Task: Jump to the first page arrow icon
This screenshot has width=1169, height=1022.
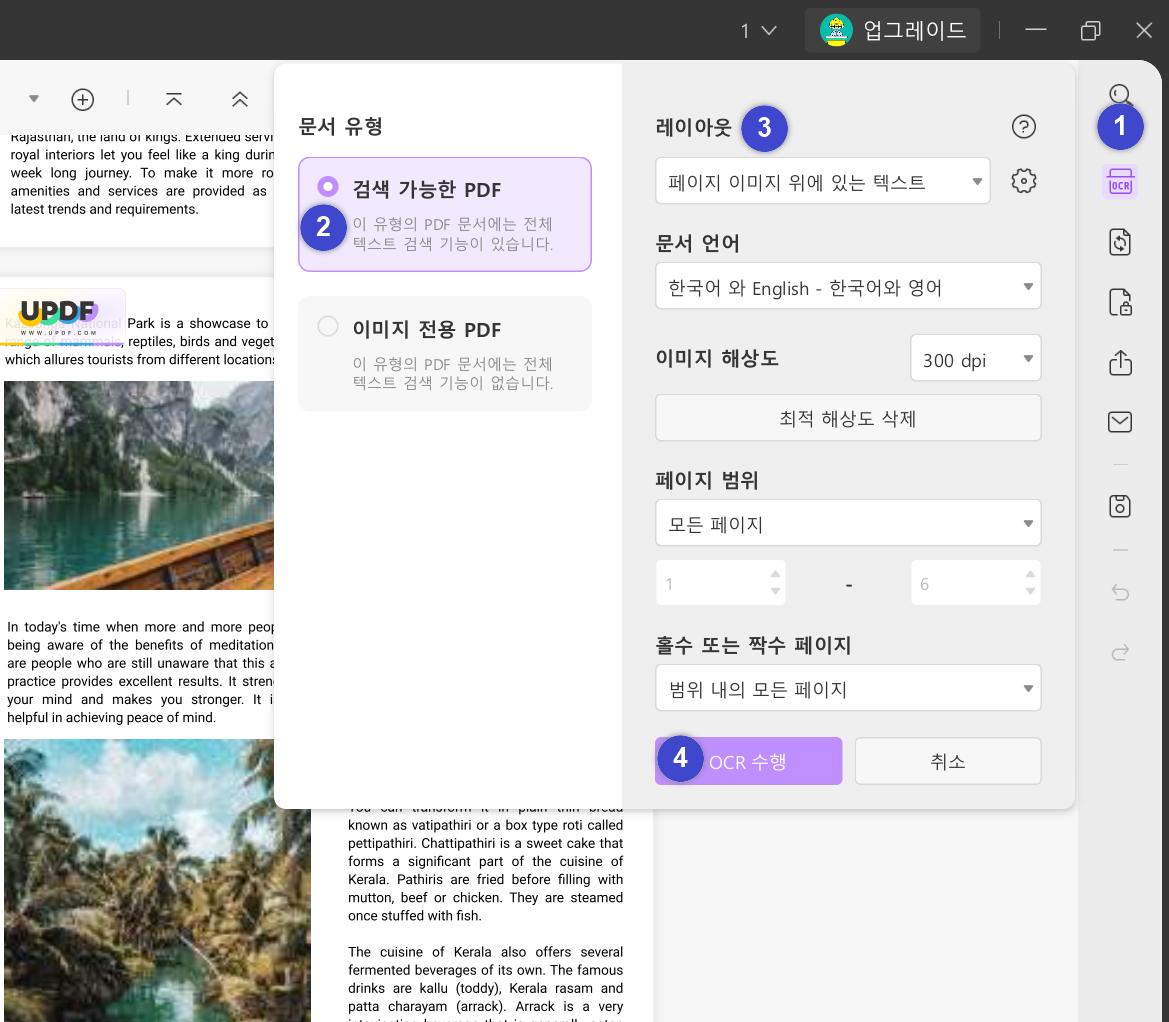Action: click(174, 99)
